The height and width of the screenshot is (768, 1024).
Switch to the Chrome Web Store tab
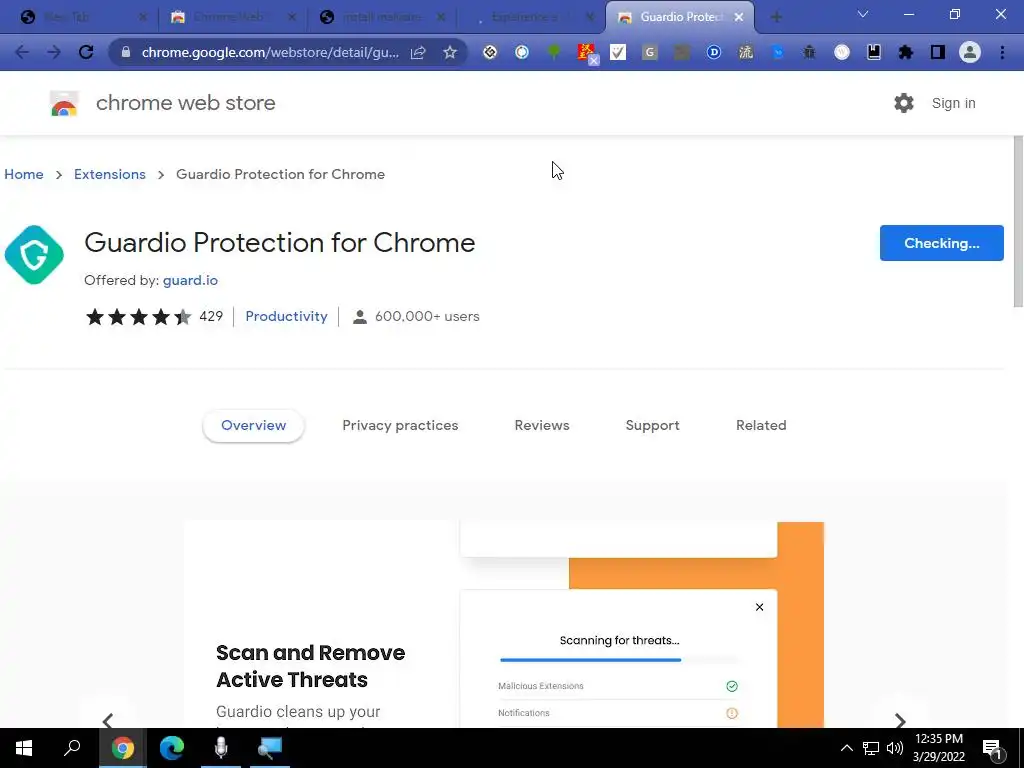tap(232, 17)
